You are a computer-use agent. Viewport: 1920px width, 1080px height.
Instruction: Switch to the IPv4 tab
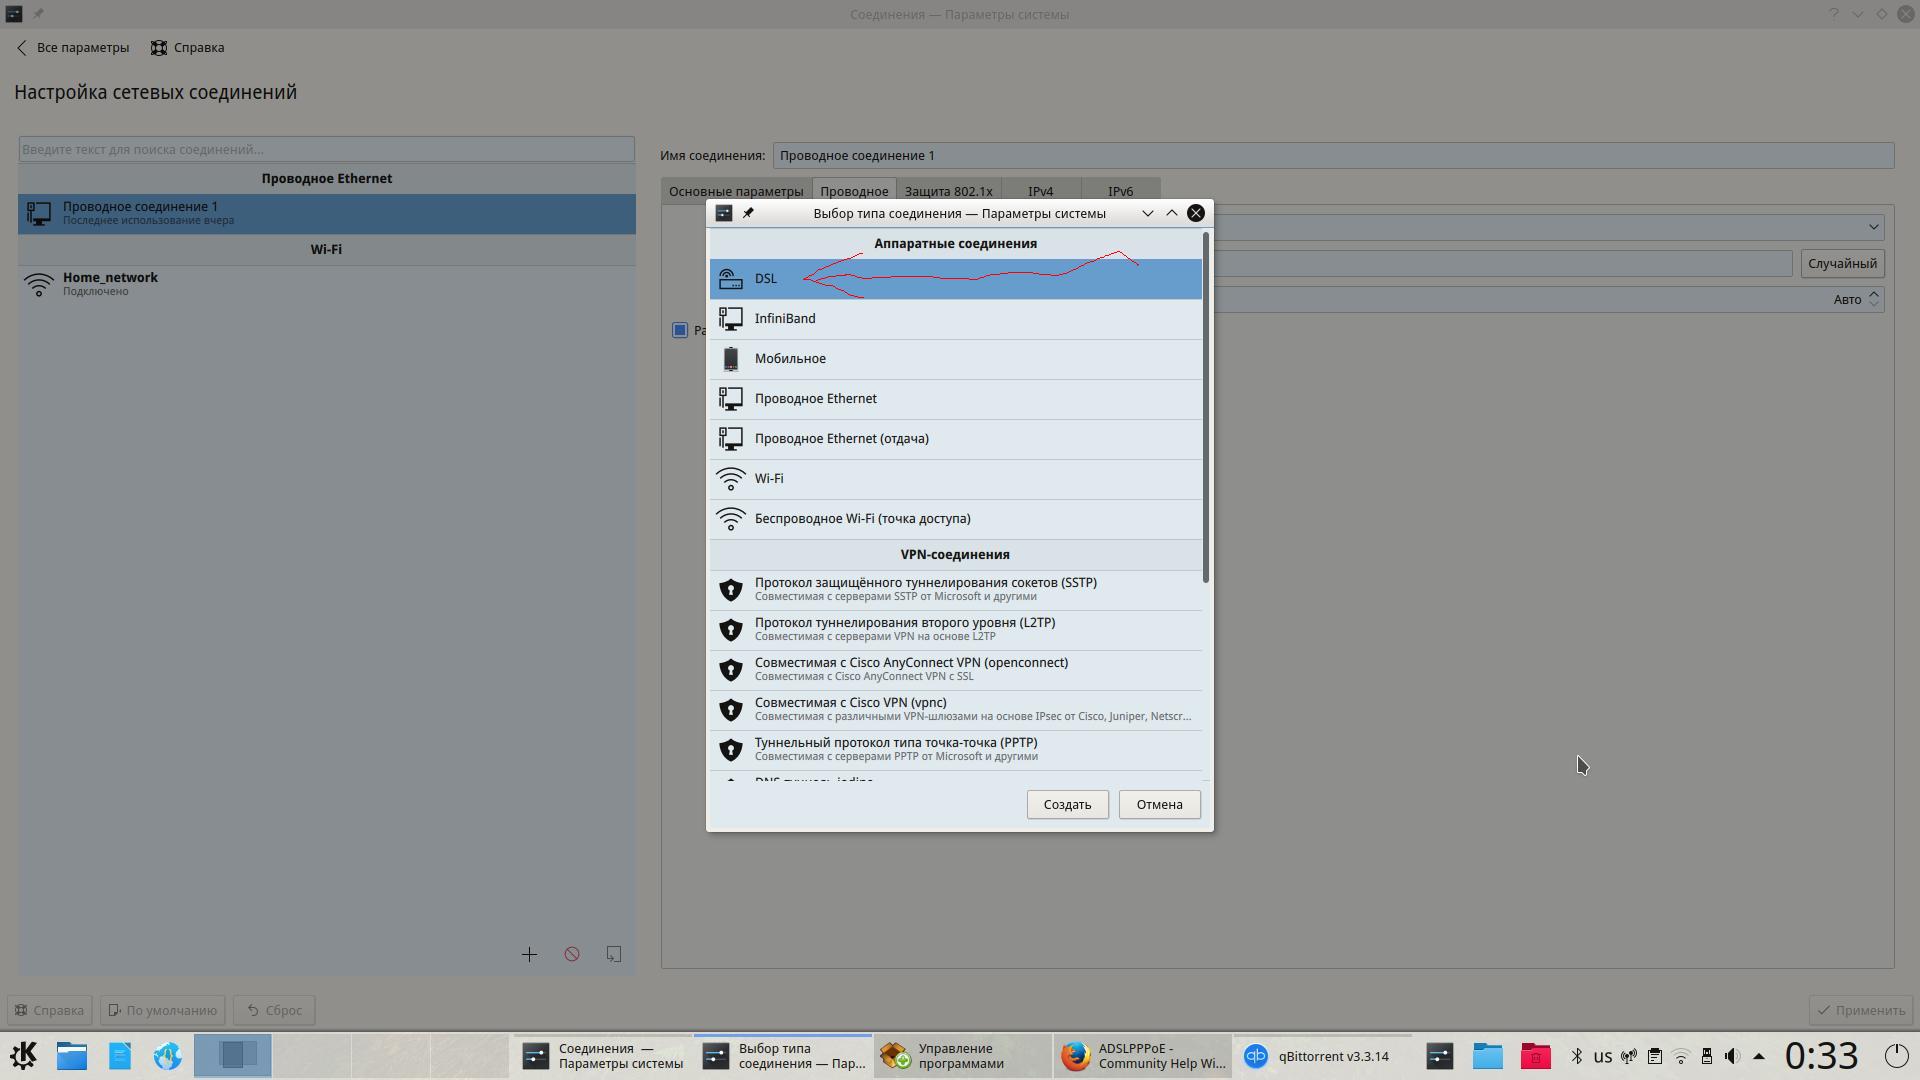point(1040,191)
